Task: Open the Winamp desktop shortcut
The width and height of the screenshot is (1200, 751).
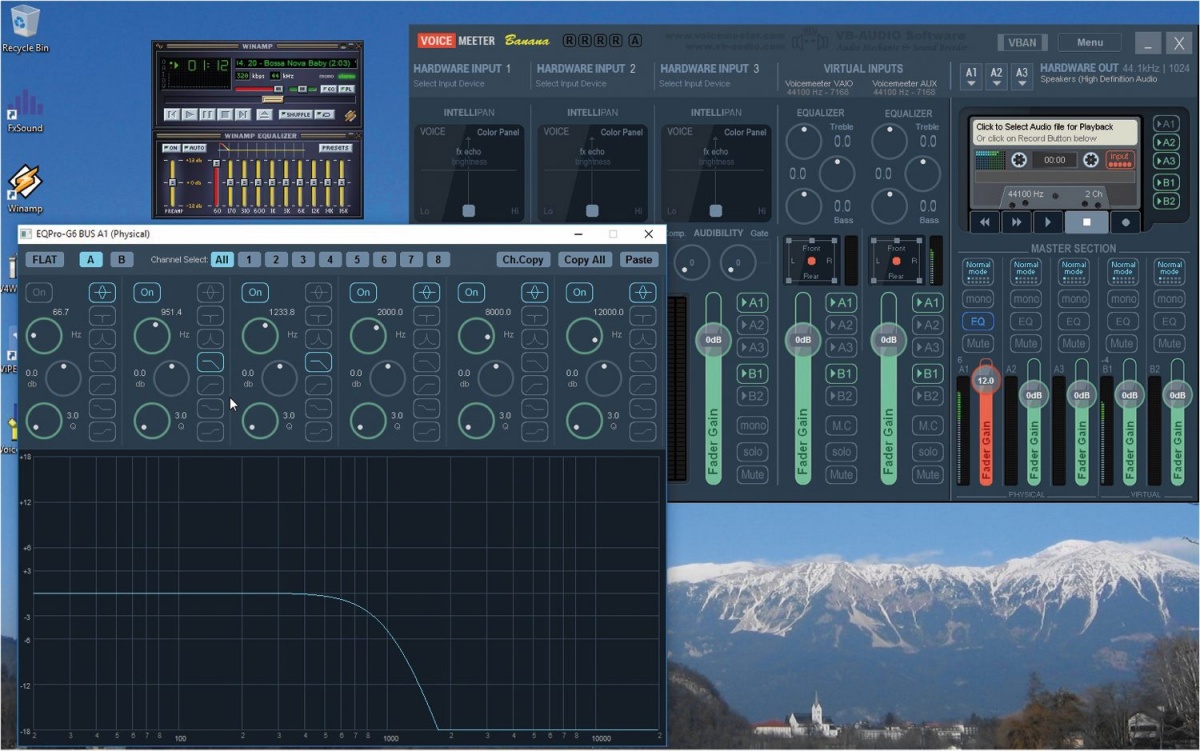Action: tap(25, 190)
